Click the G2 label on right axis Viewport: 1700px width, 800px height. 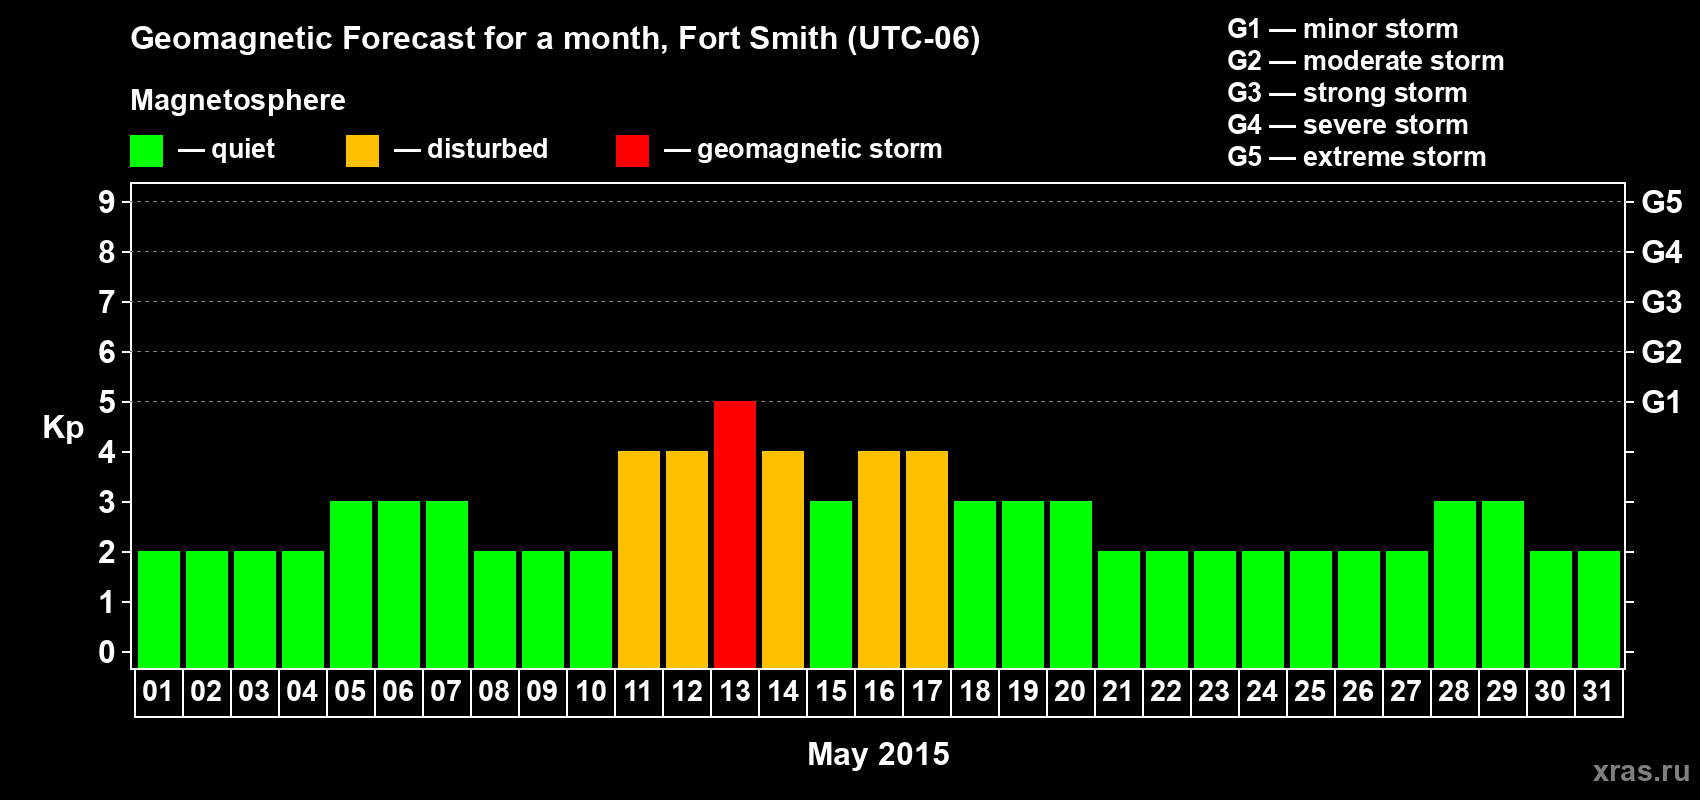click(x=1661, y=352)
